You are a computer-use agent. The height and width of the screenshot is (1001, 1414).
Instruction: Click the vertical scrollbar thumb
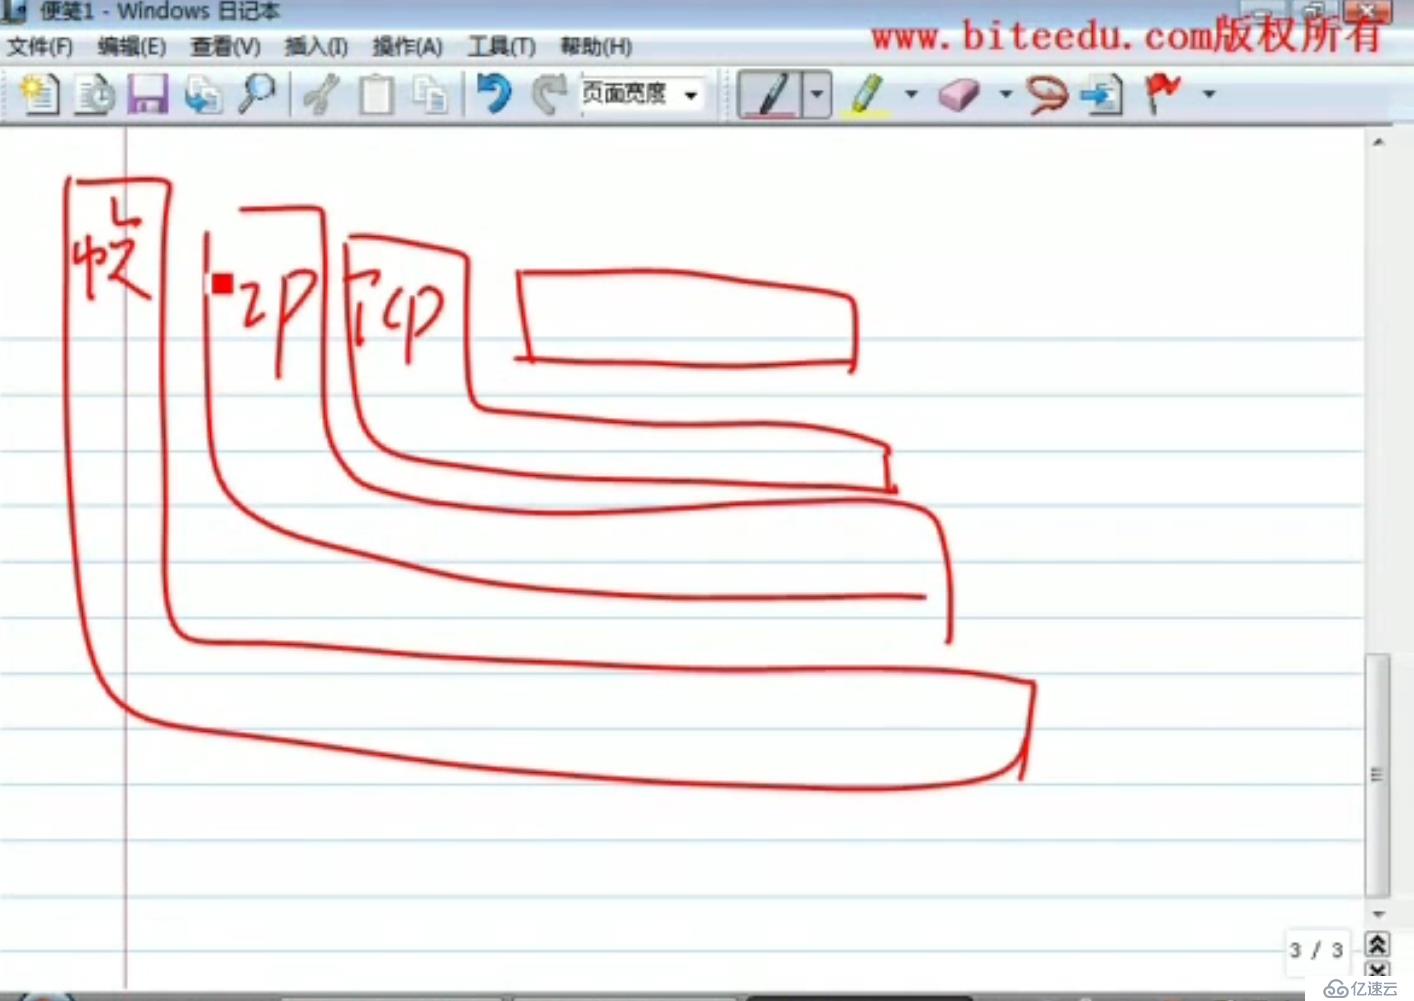click(1378, 775)
